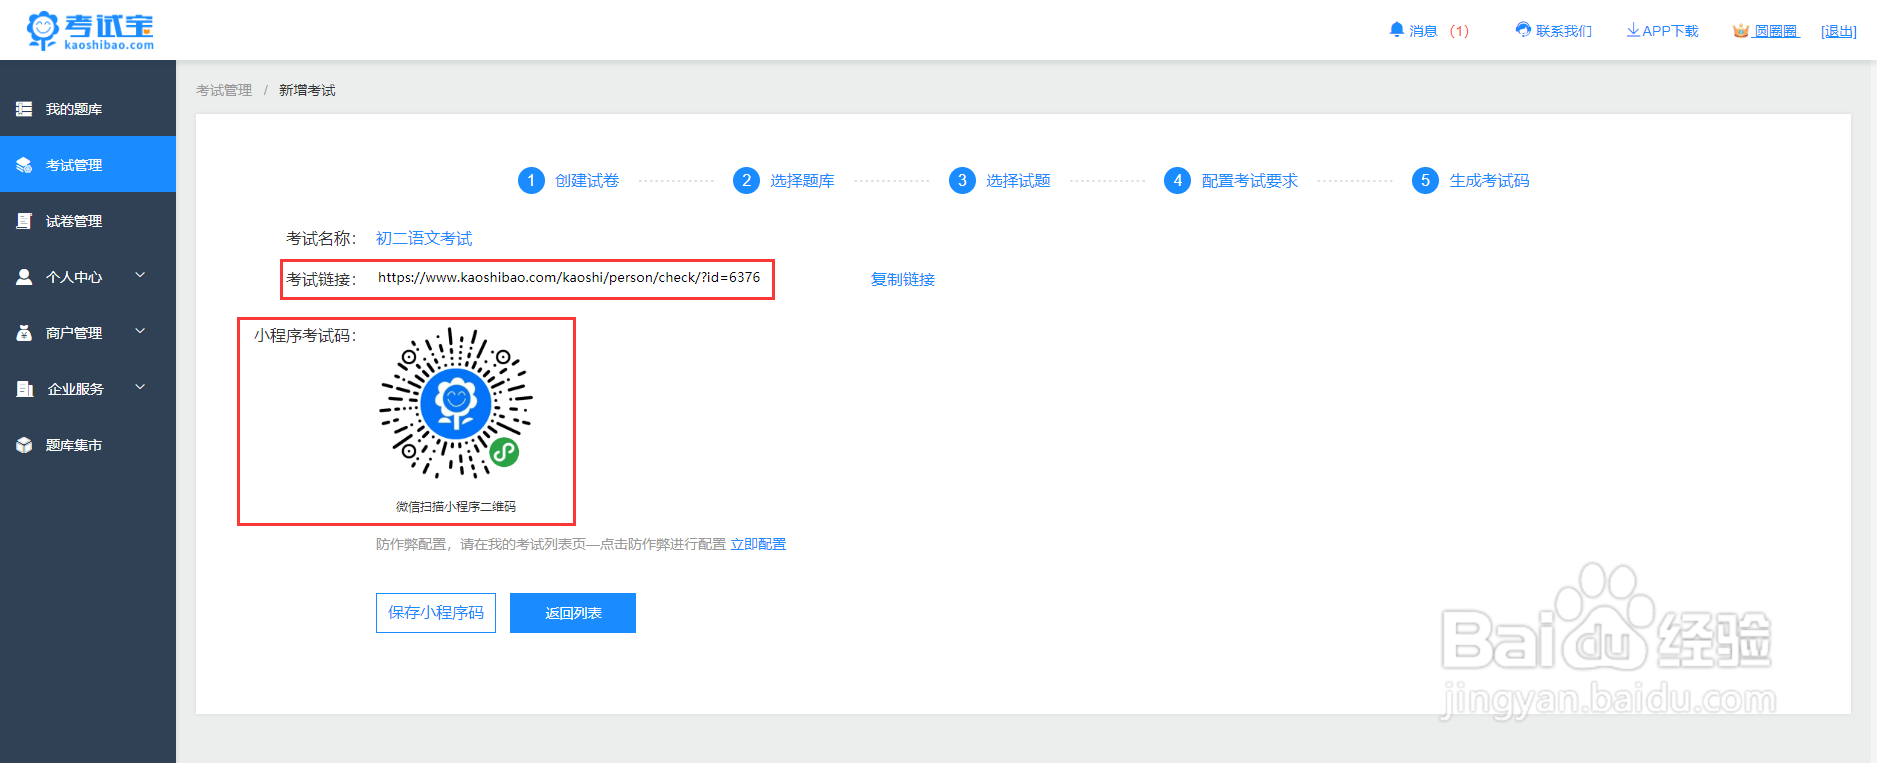1877x763 pixels.
Task: Click the 微信扫描小程序二维码 caption
Action: pos(456,507)
